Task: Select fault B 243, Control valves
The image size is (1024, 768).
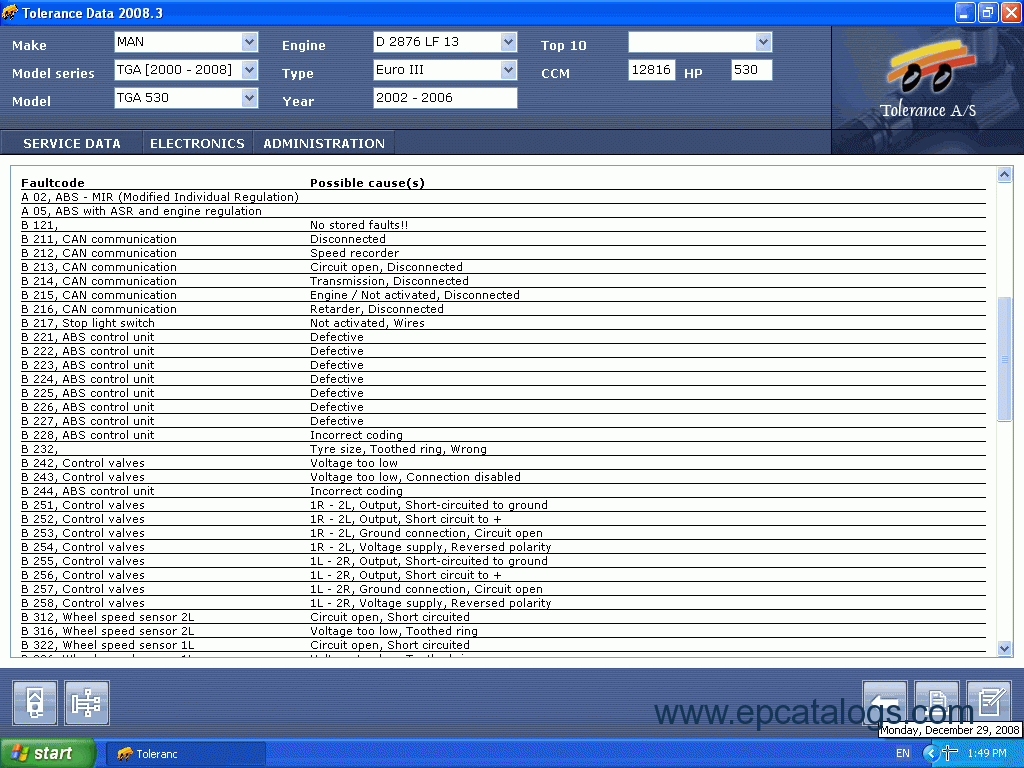Action: tap(503, 477)
